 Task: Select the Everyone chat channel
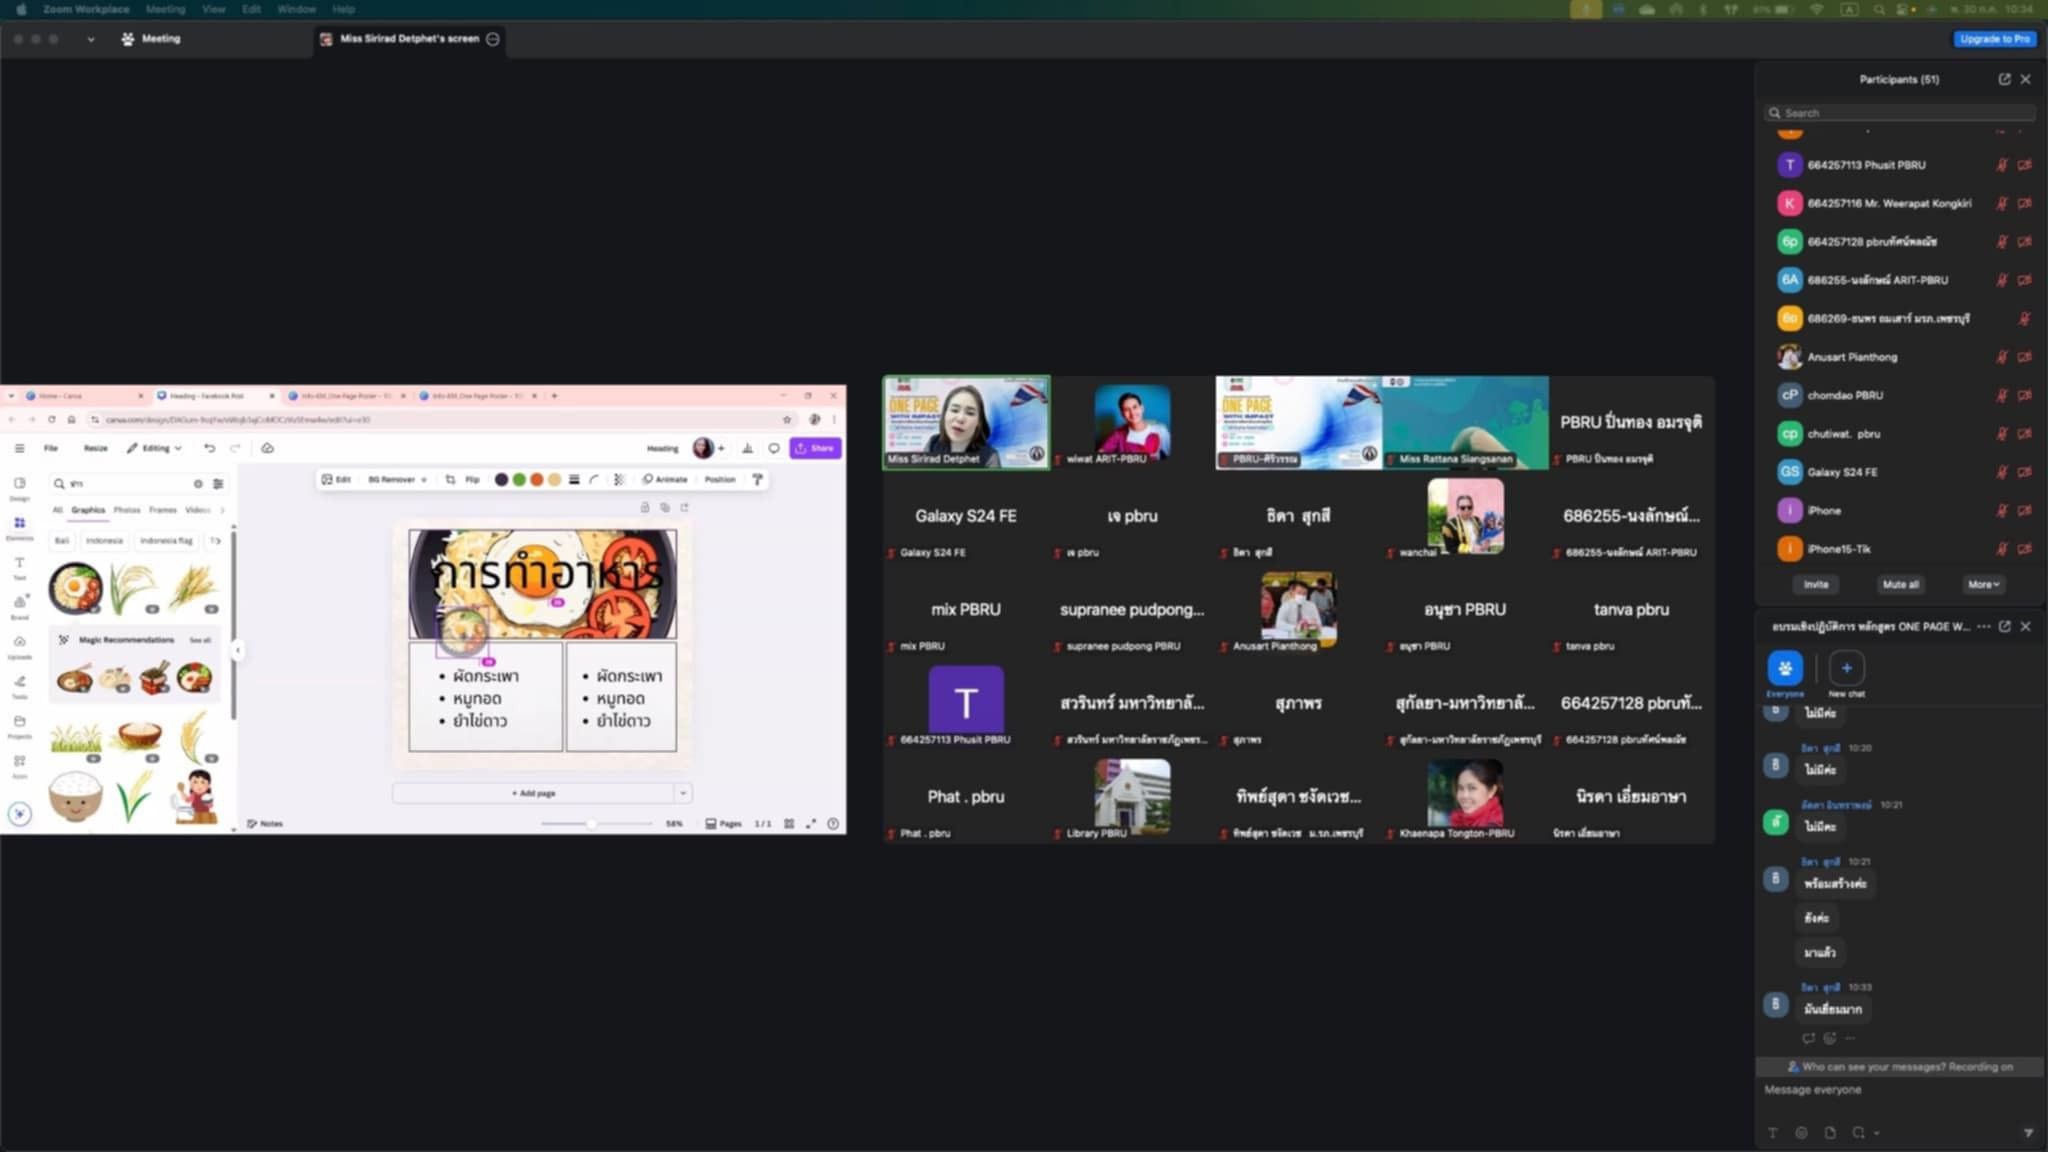1784,668
